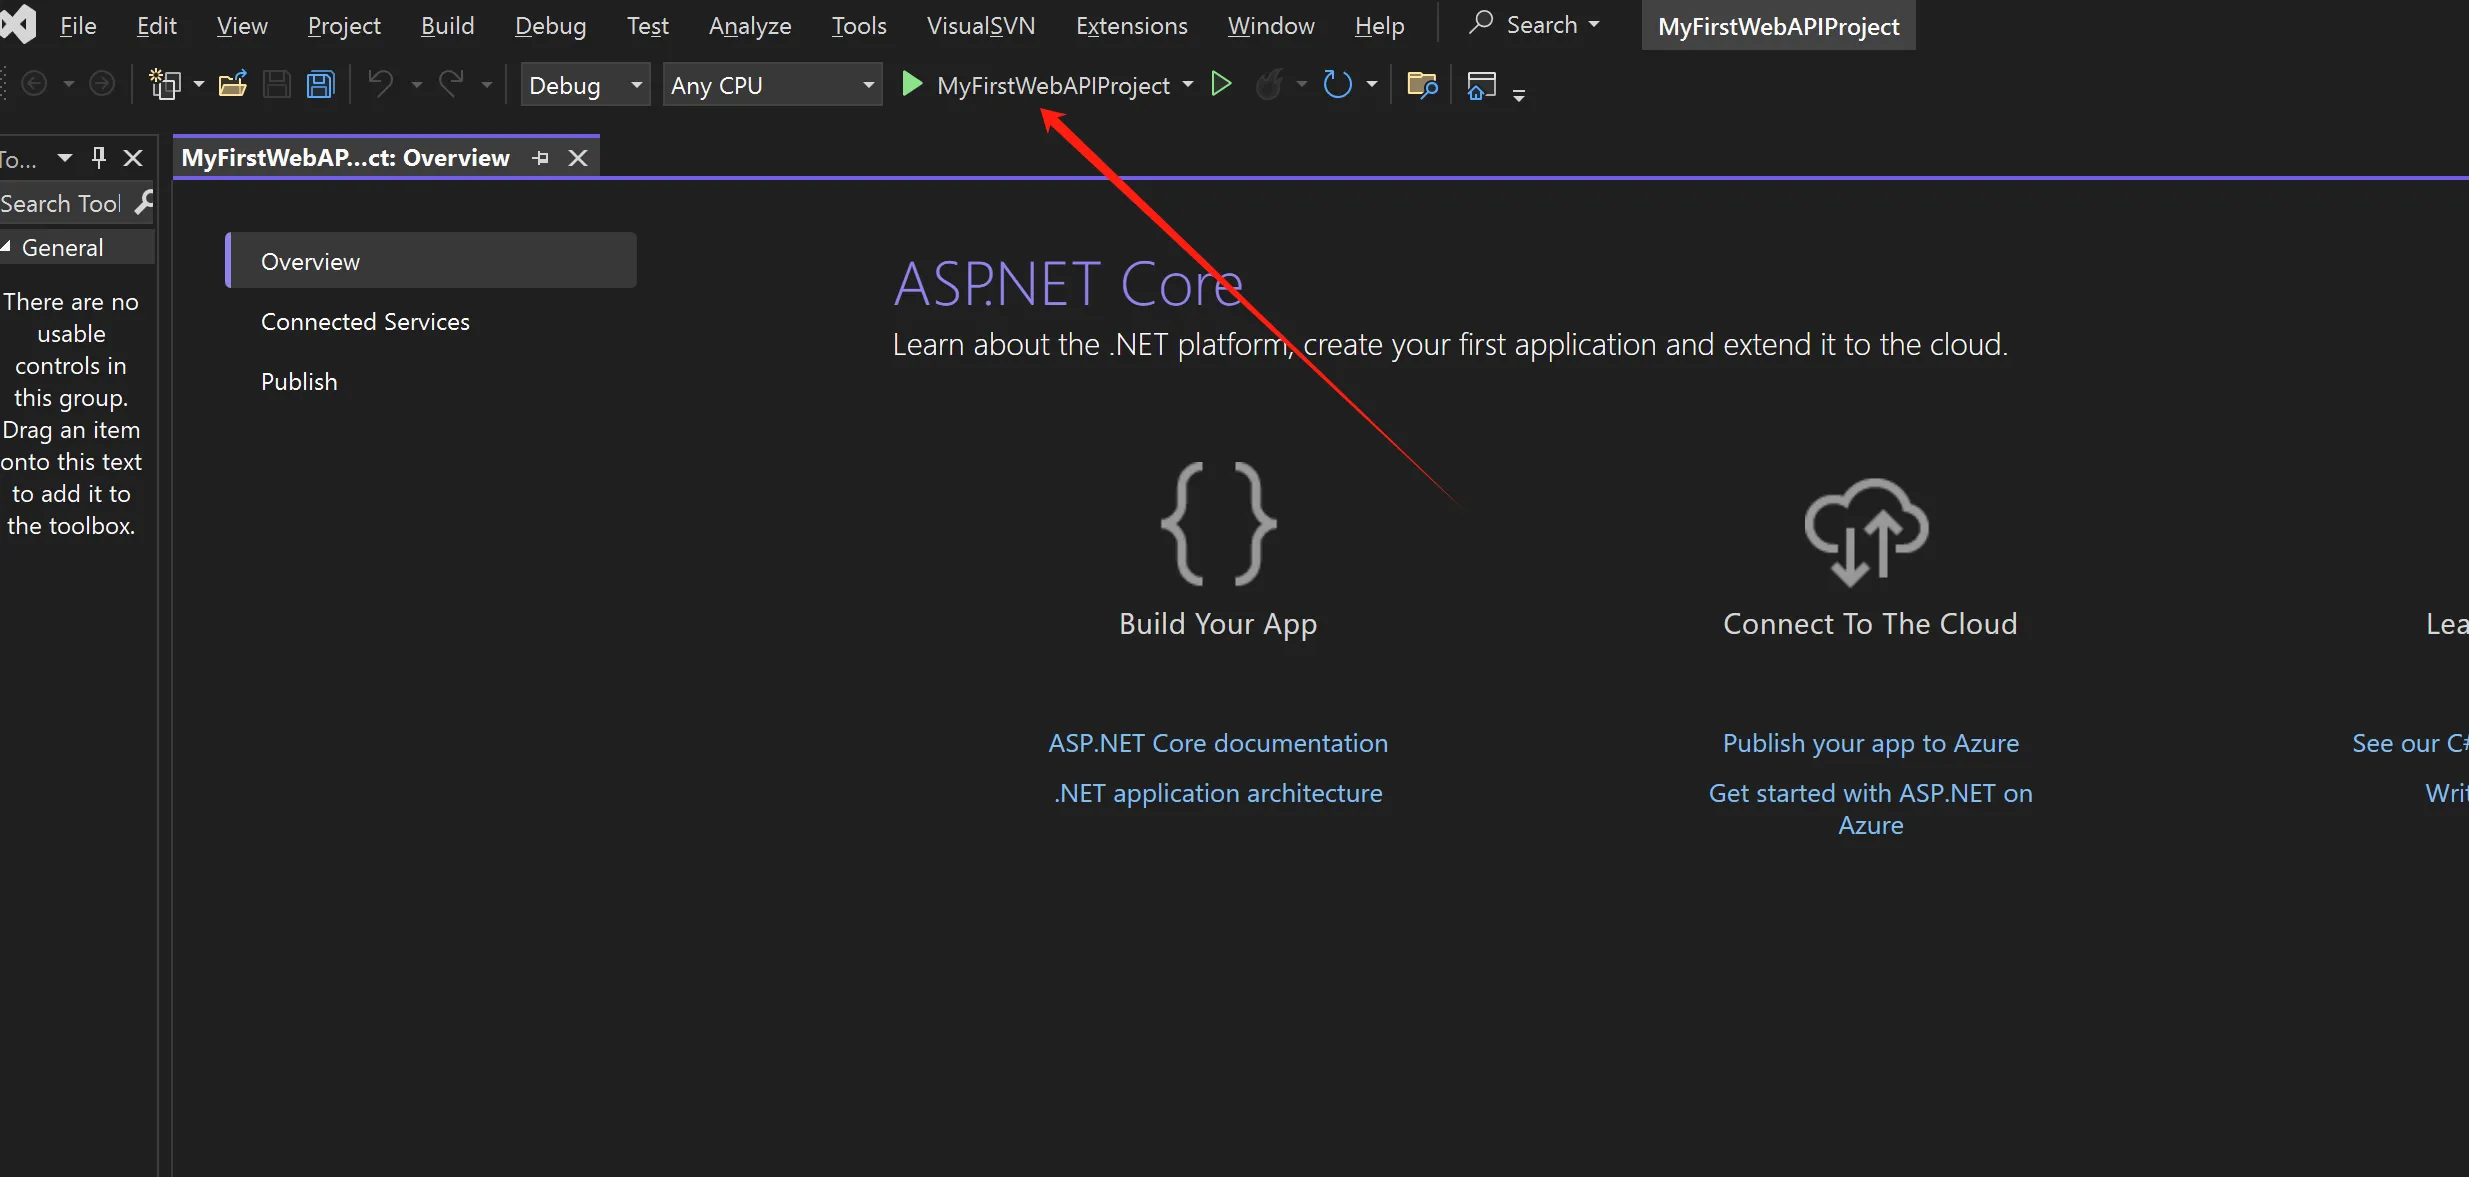Click the Open File folder icon

233,84
